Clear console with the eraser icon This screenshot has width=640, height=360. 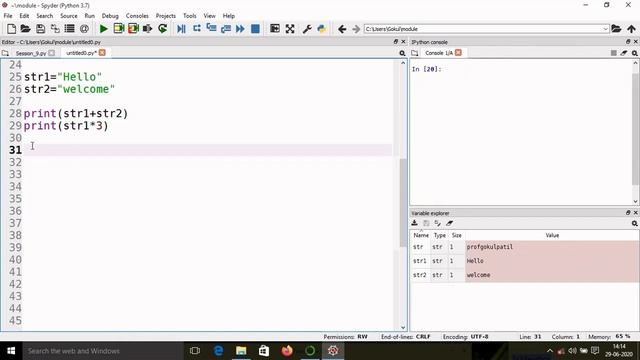point(624,53)
